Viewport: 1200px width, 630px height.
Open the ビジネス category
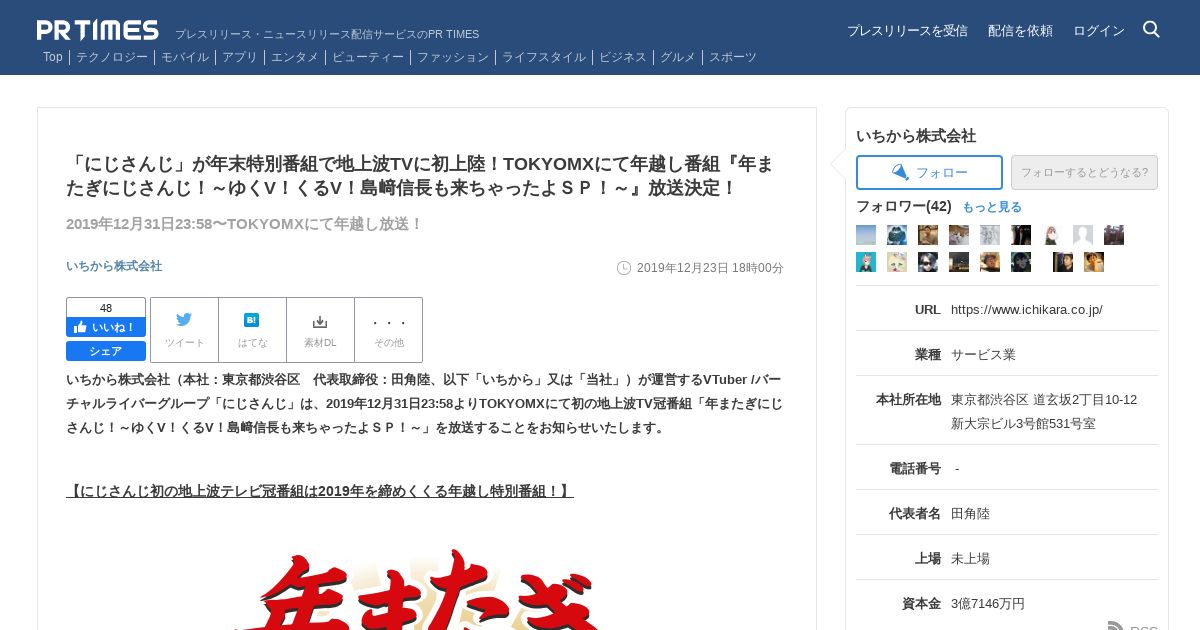point(623,57)
